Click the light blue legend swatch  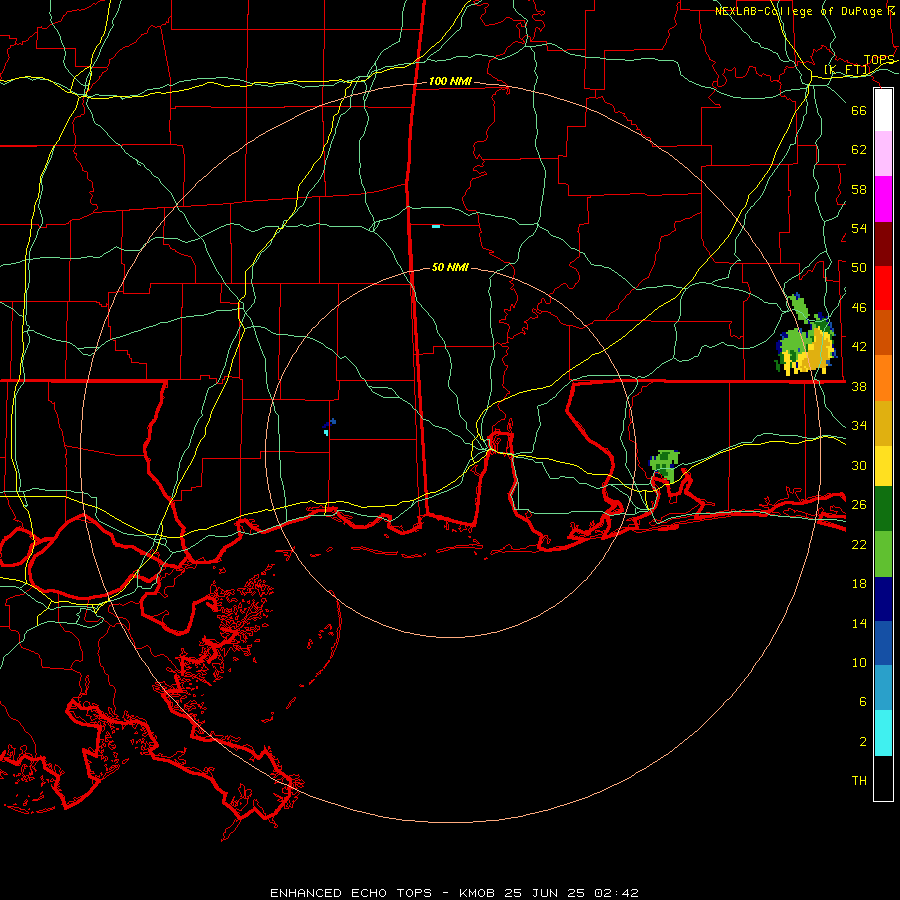[883, 688]
